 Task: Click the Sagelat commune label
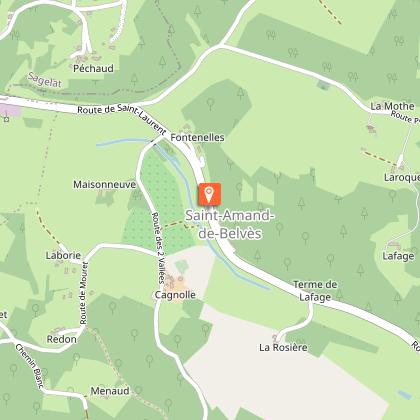pos(45,80)
